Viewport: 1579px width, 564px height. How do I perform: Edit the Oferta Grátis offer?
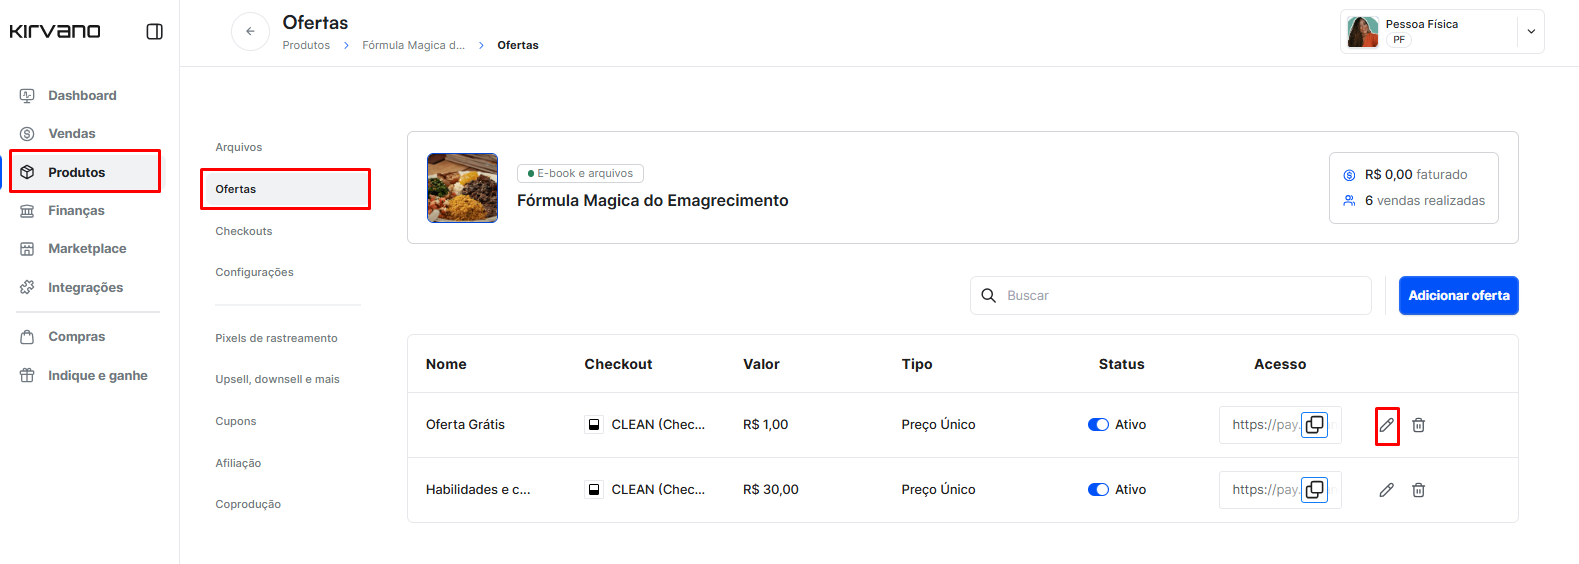1386,425
